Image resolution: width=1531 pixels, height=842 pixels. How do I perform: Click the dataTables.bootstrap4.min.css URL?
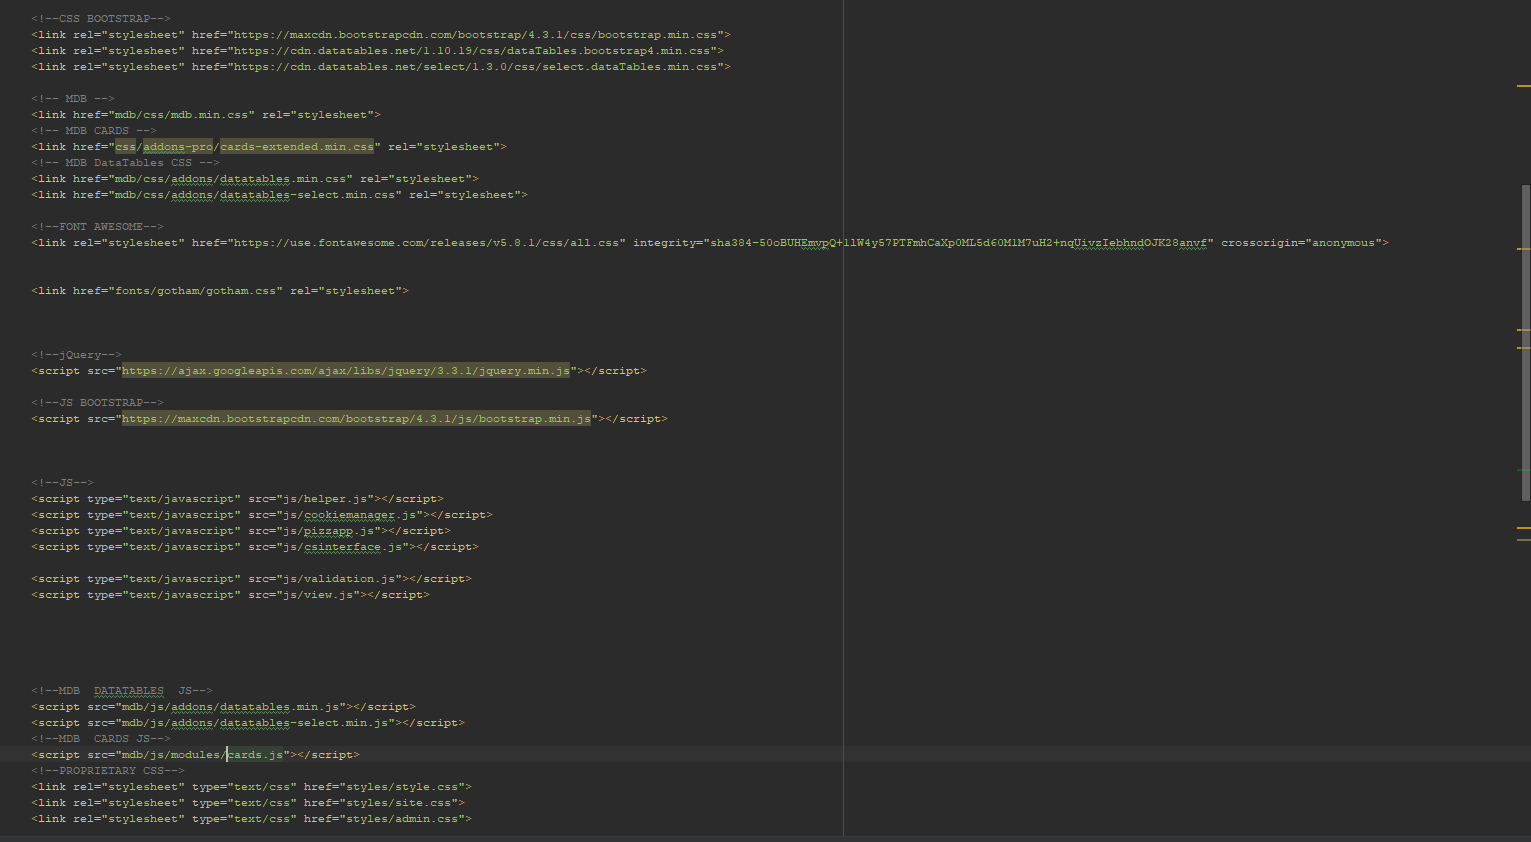pyautogui.click(x=473, y=51)
